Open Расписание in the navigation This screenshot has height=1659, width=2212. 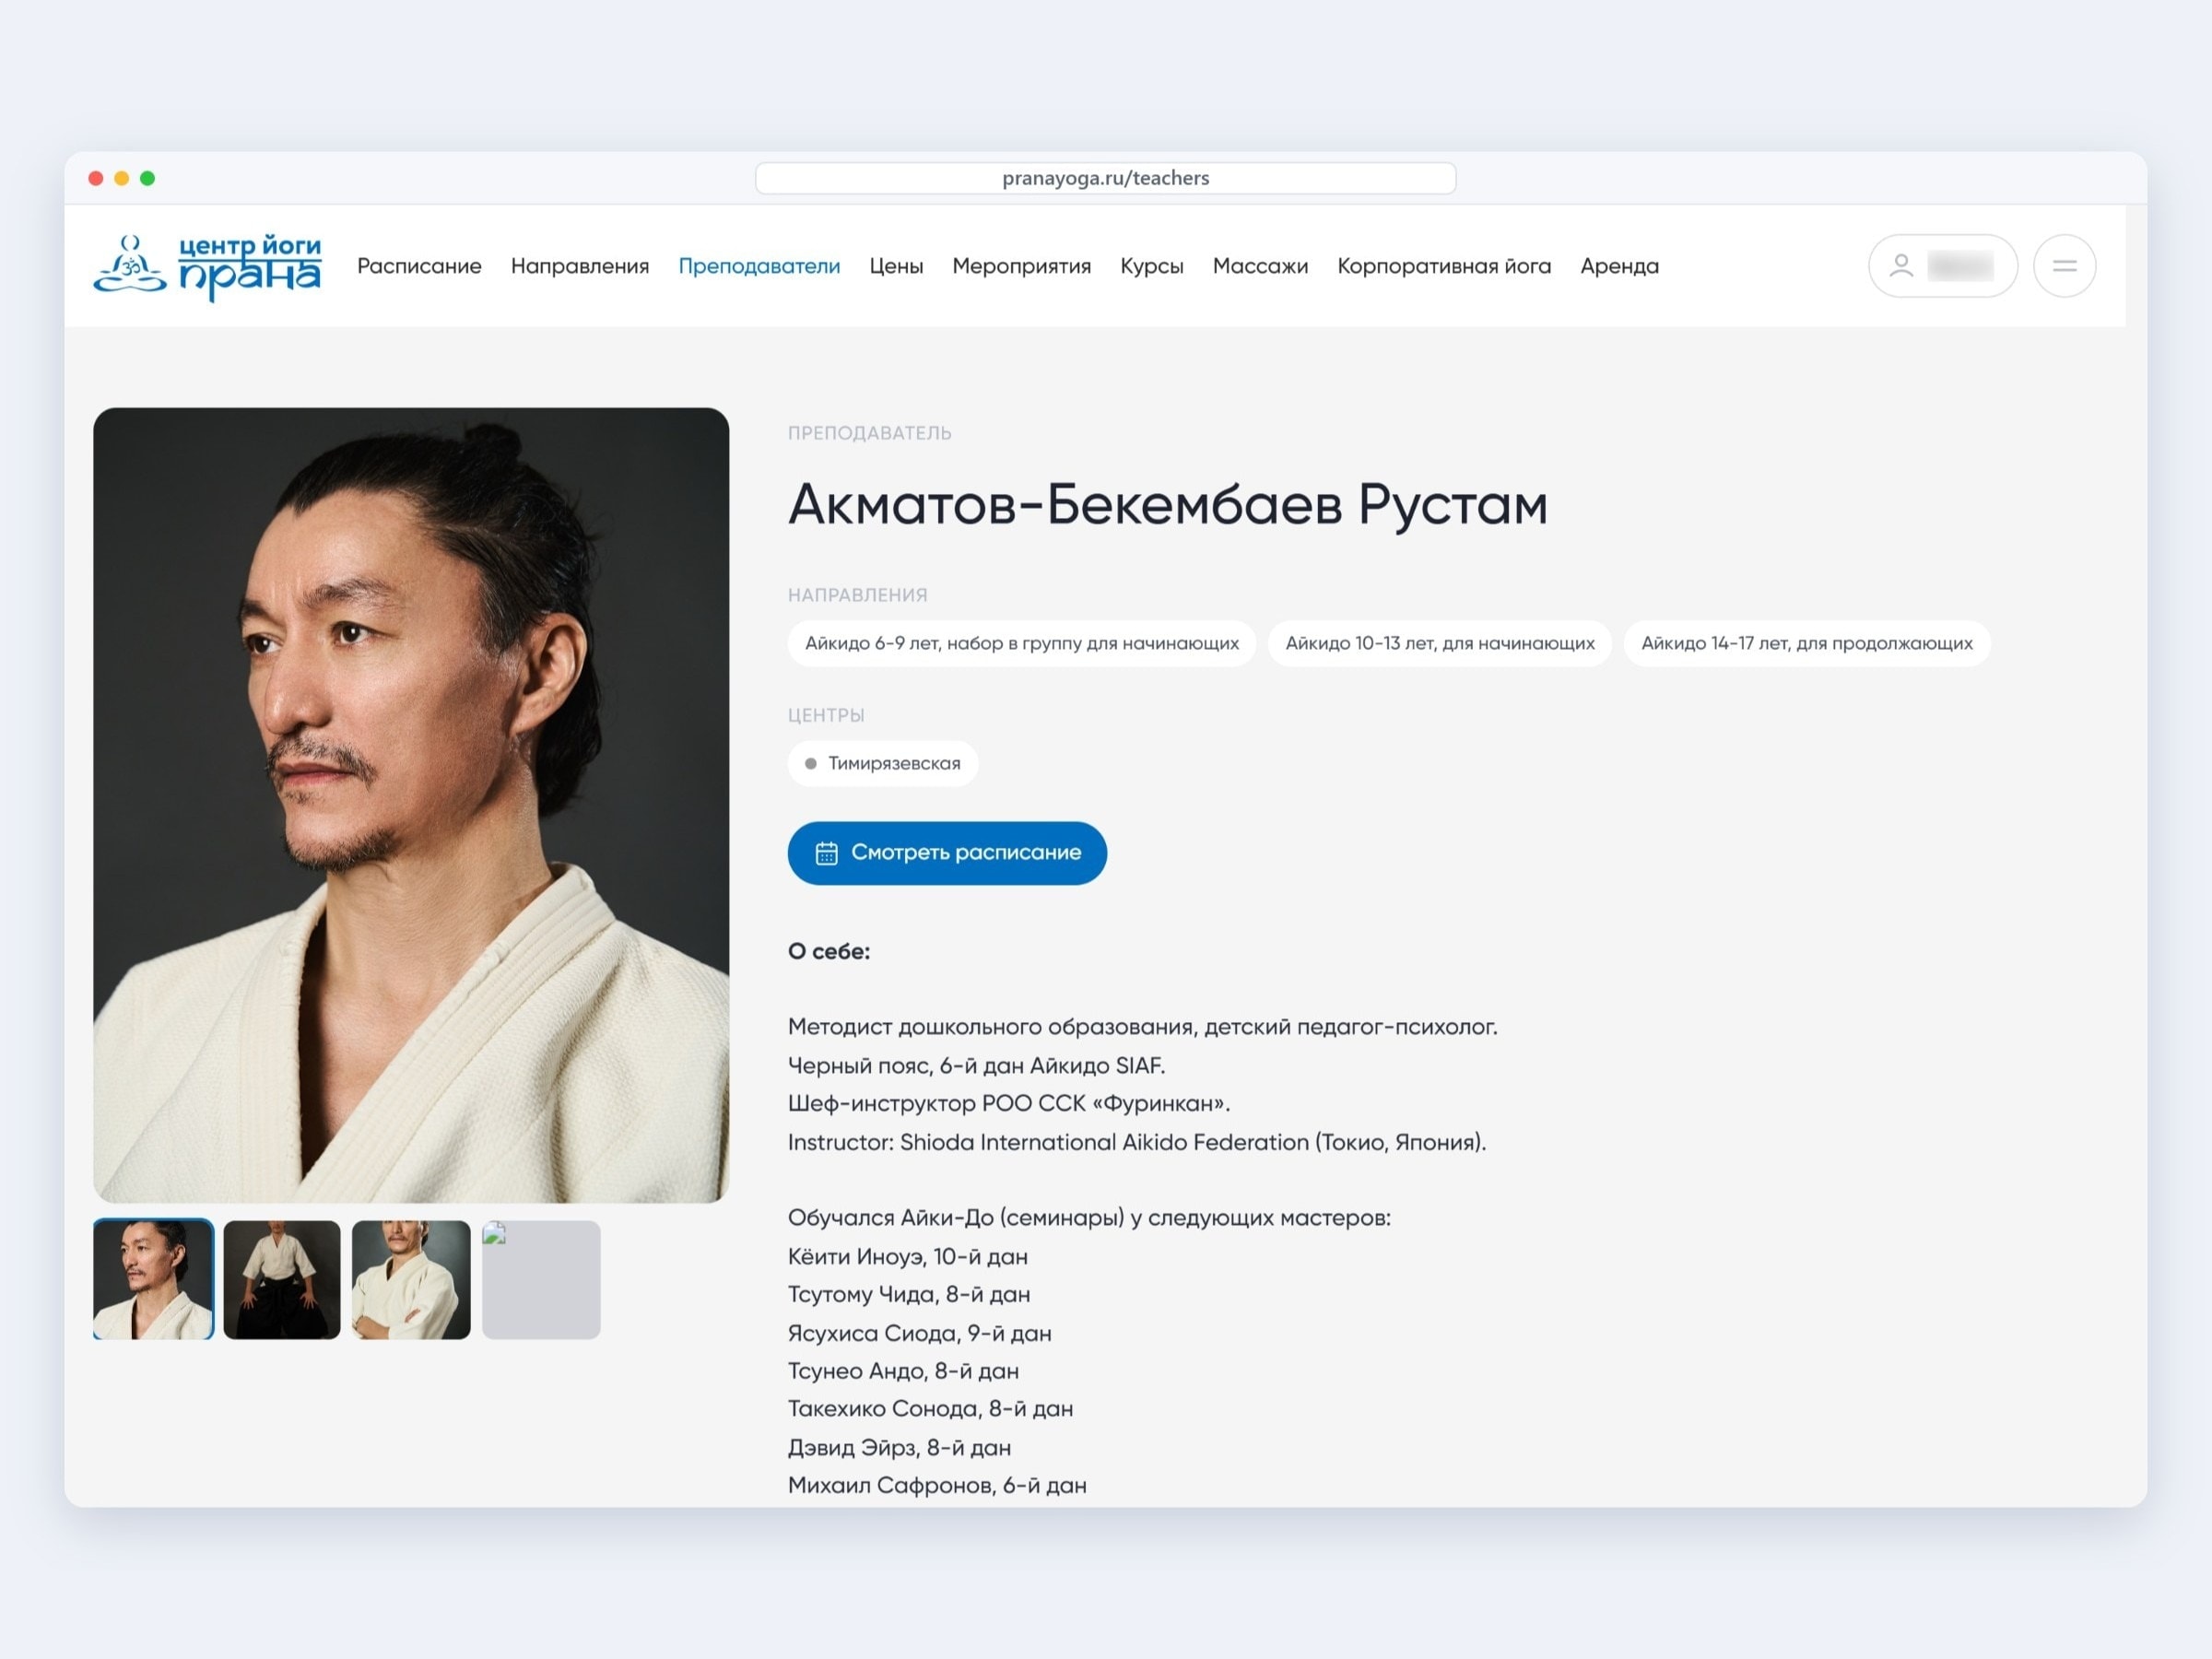(x=419, y=266)
